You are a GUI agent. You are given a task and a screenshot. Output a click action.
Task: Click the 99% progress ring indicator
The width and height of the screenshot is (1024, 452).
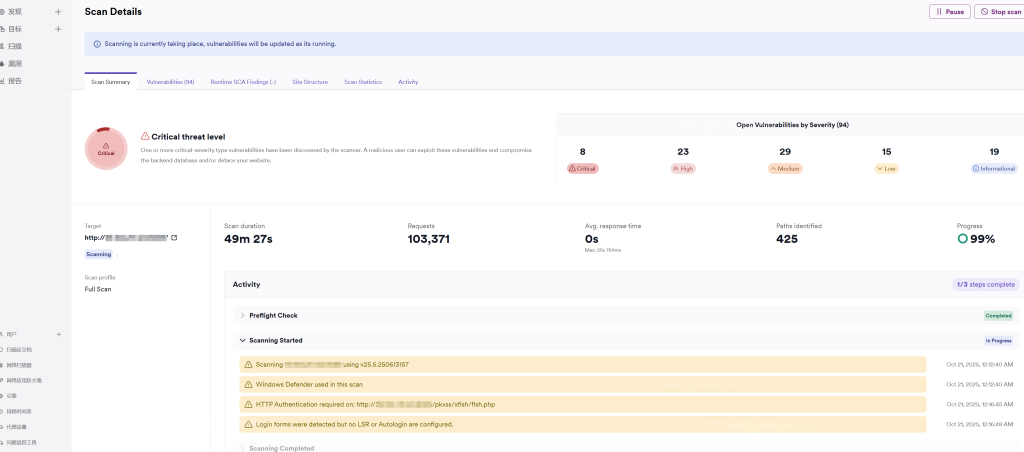962,239
